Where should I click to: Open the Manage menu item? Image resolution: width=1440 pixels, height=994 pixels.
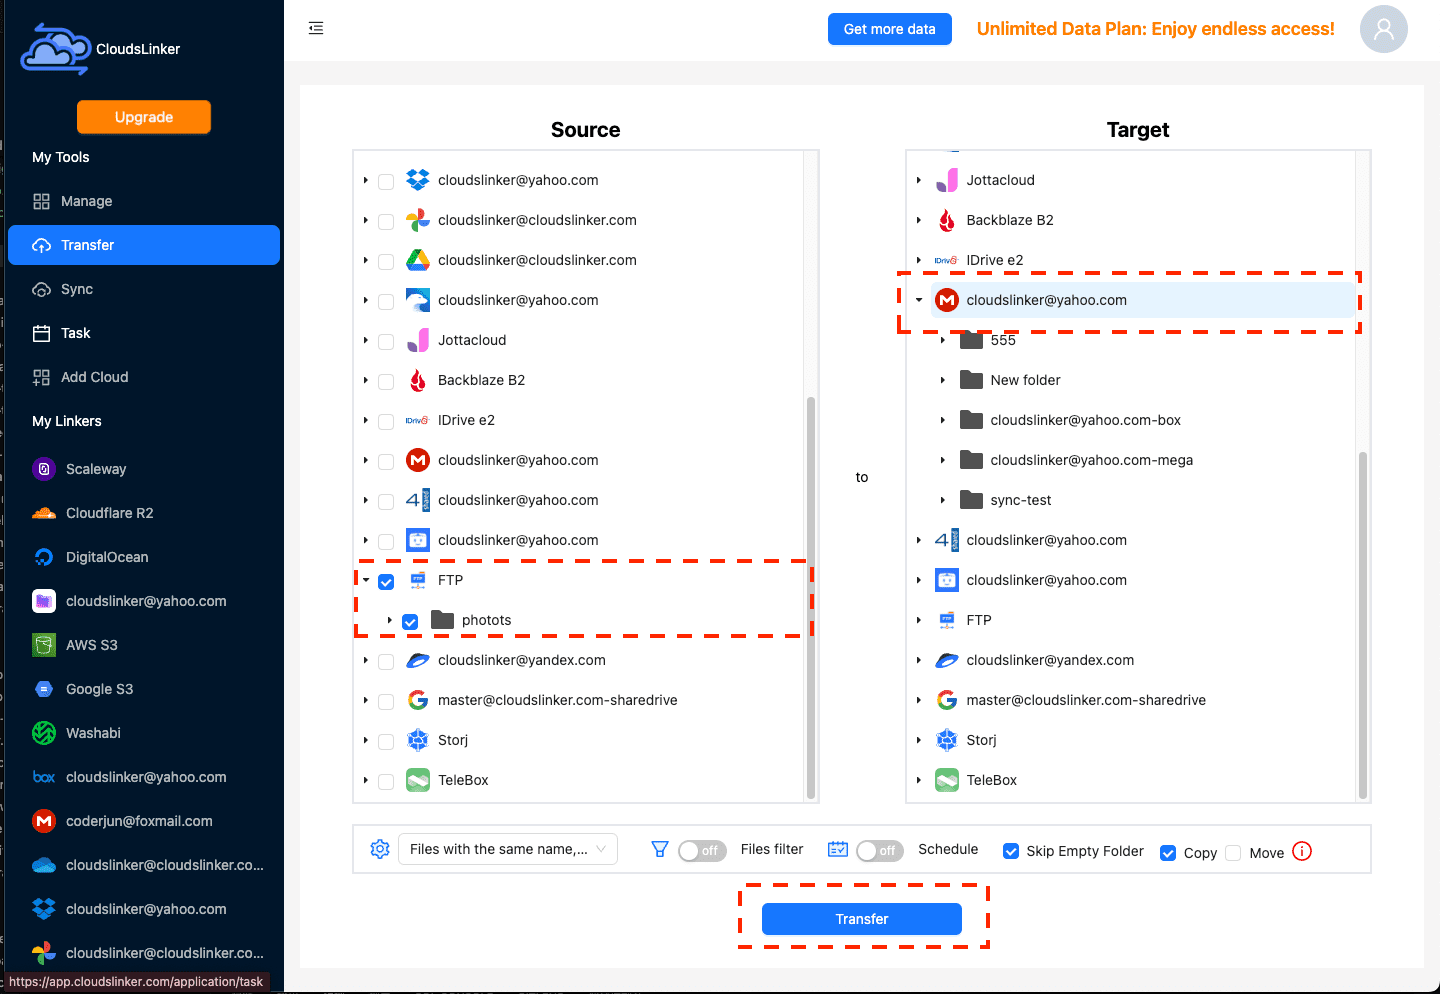pyautogui.click(x=144, y=201)
